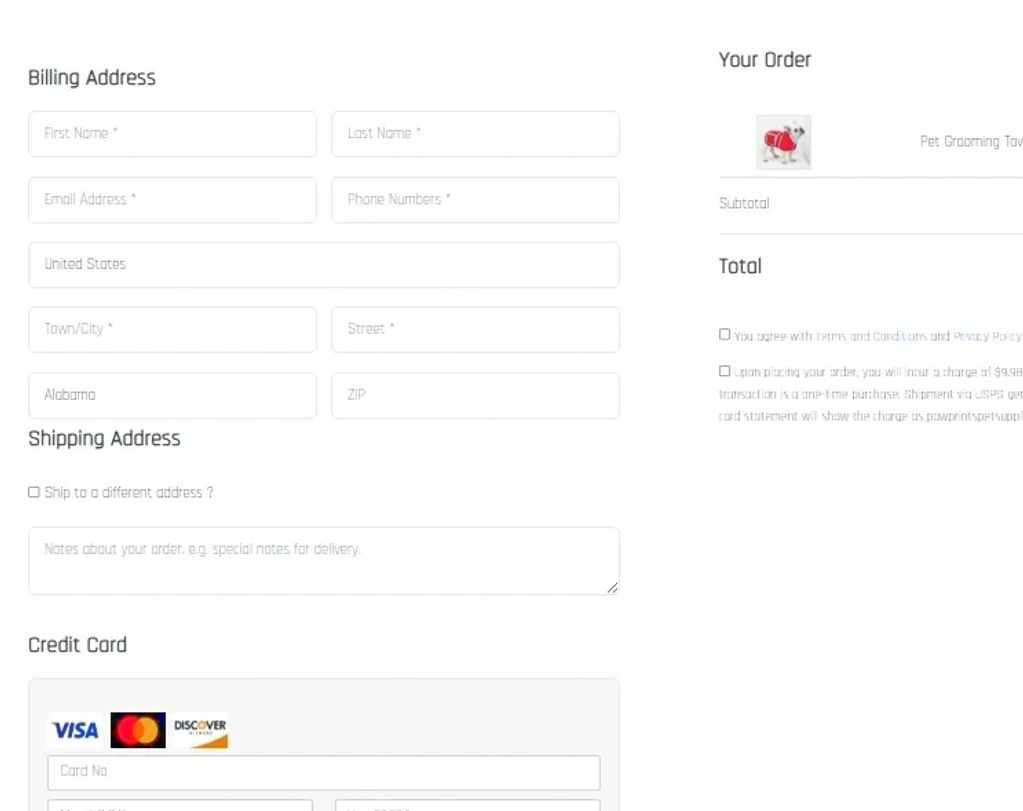
Task: Focus the First Name field
Action: tap(172, 134)
